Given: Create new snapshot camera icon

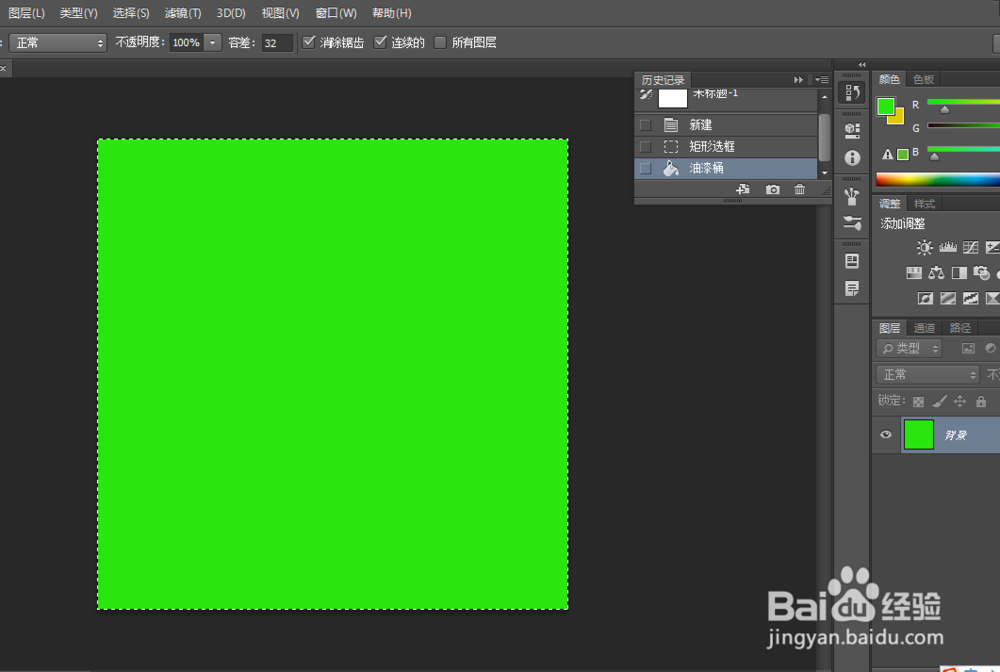Looking at the screenshot, I should [772, 189].
